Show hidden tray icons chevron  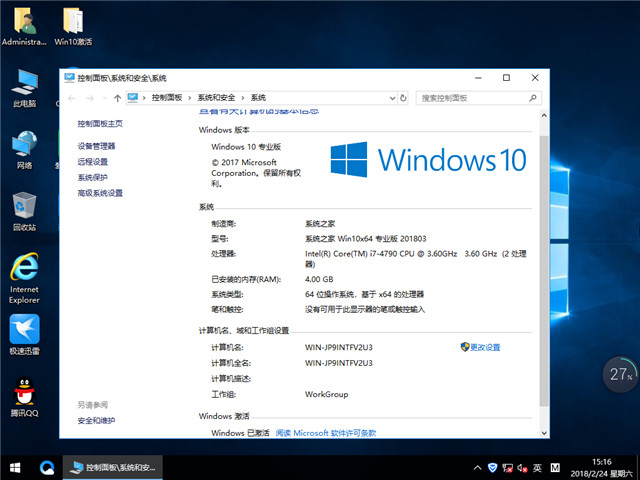tap(477, 468)
